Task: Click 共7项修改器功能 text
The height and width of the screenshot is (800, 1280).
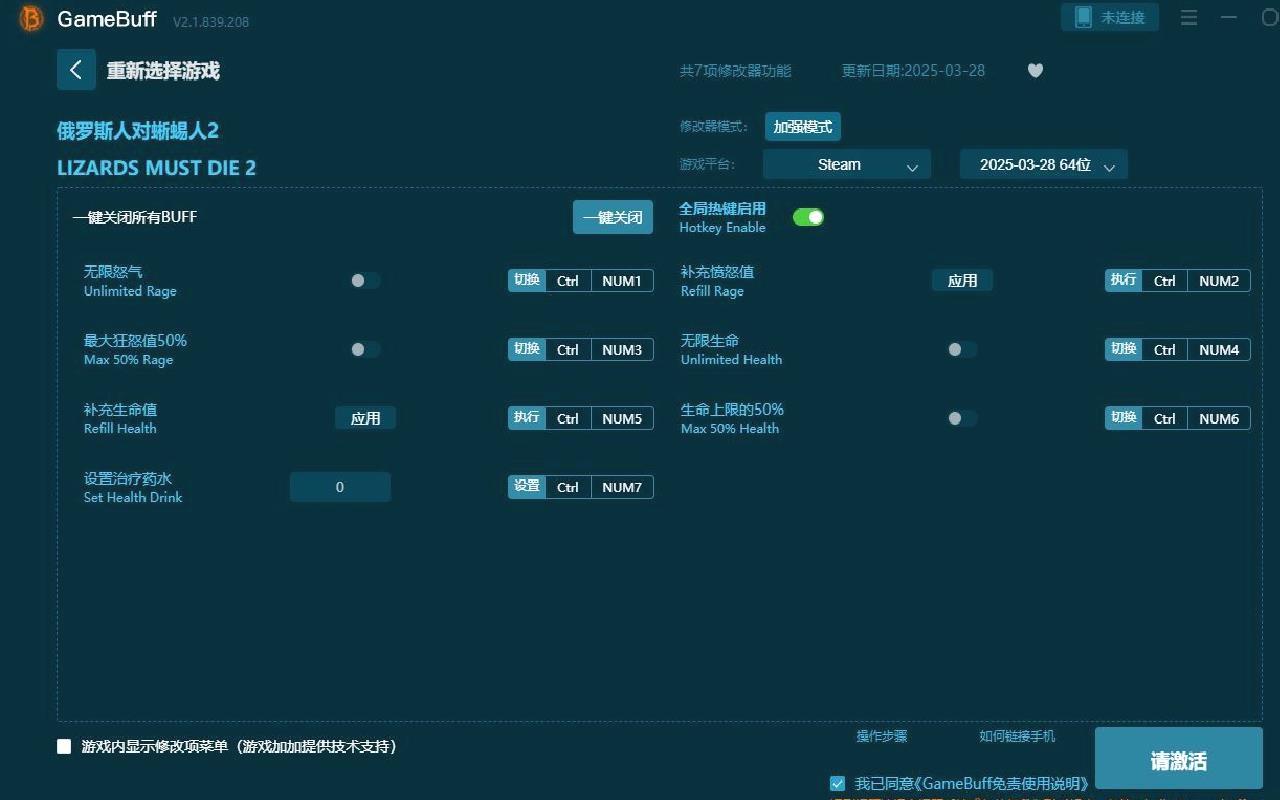Action: pos(735,70)
